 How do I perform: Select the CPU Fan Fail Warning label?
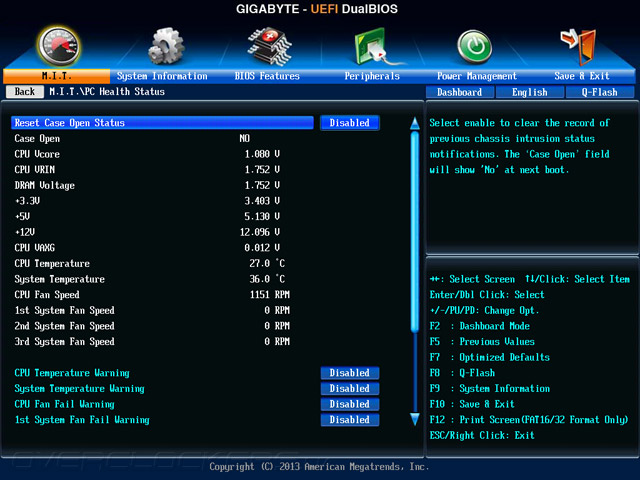(x=64, y=404)
